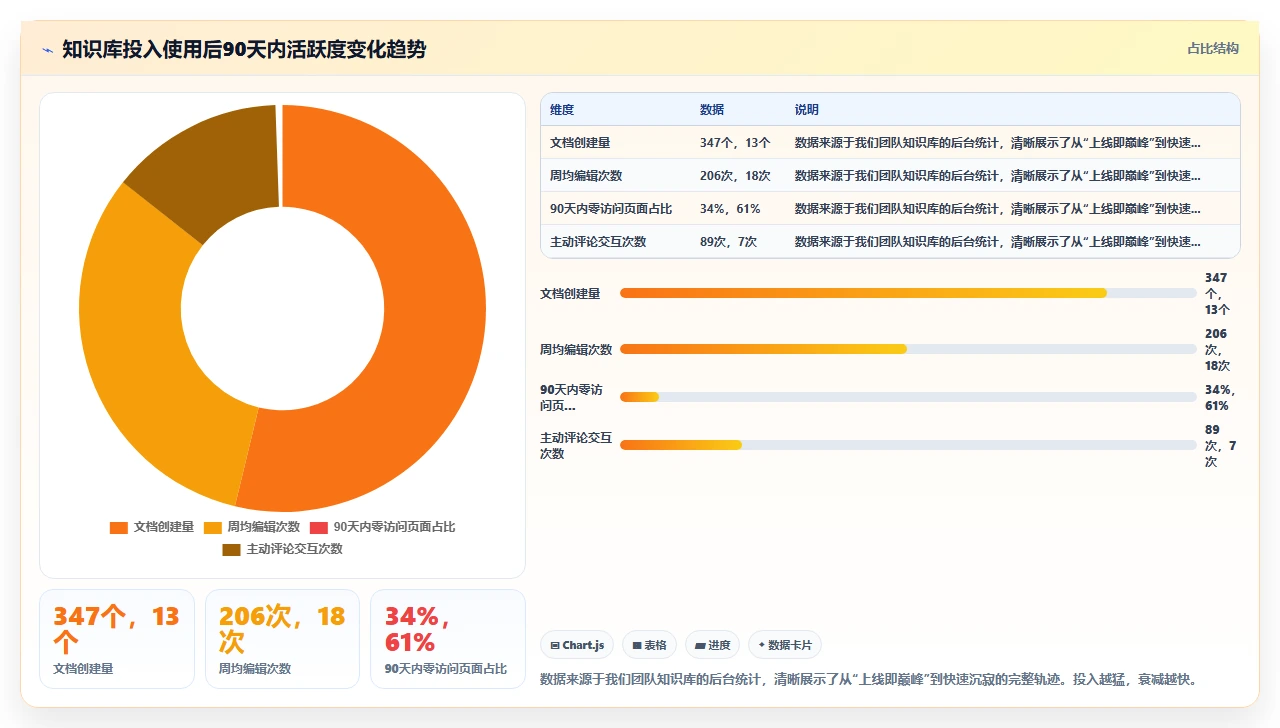Click the dashboard title 知识库投入使用后90天内活跃度变化趋势
1280x728 pixels.
(x=244, y=49)
